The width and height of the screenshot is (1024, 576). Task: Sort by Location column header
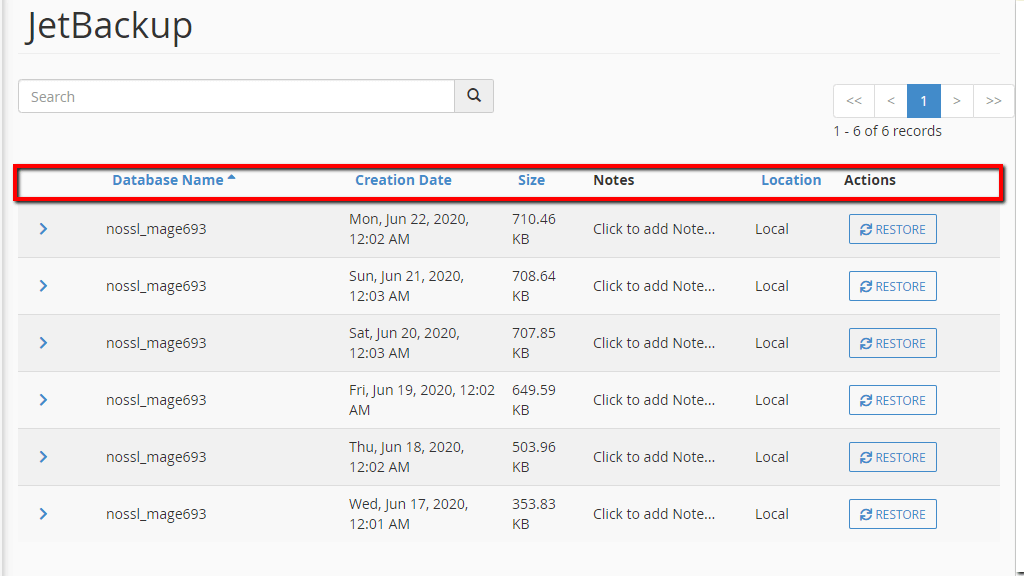pos(791,180)
